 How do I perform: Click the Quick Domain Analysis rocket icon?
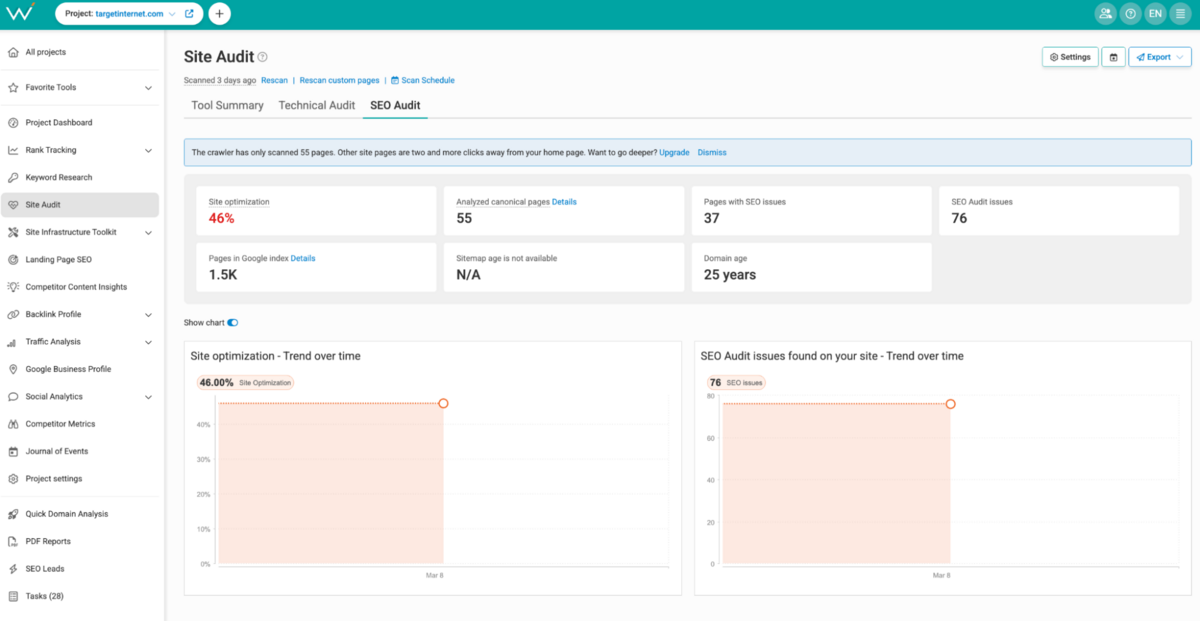pos(14,514)
